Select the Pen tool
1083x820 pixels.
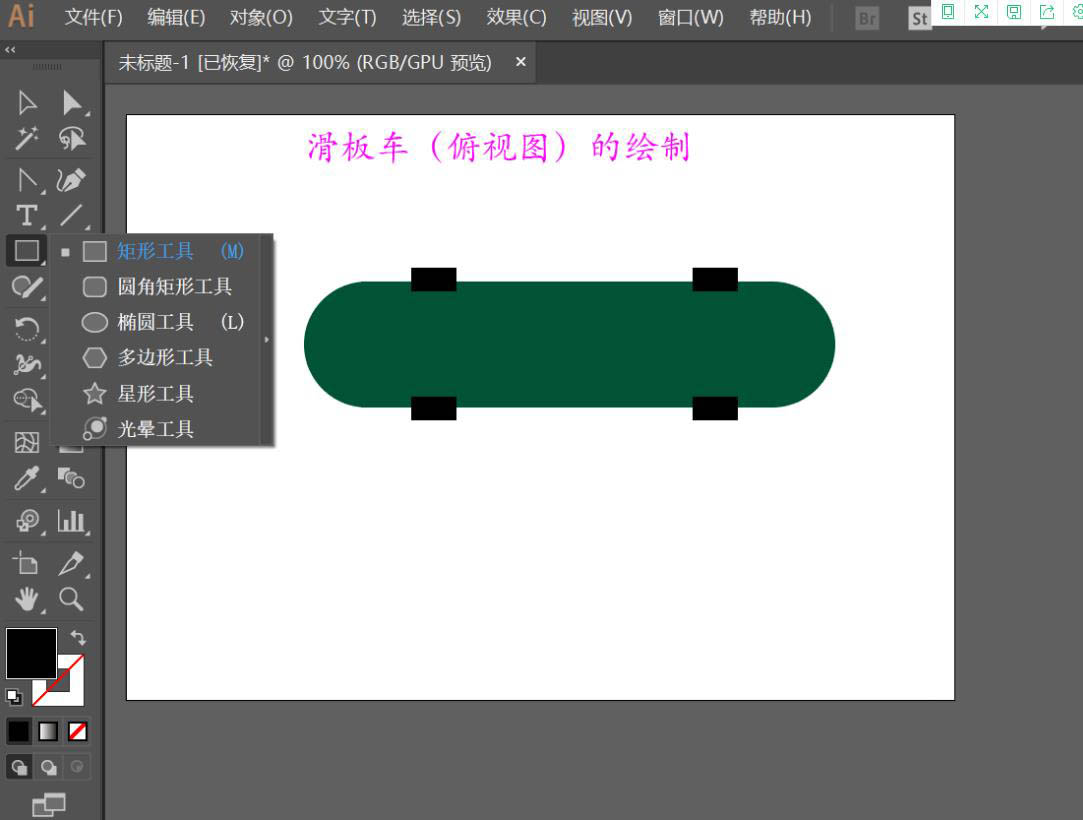tap(27, 180)
